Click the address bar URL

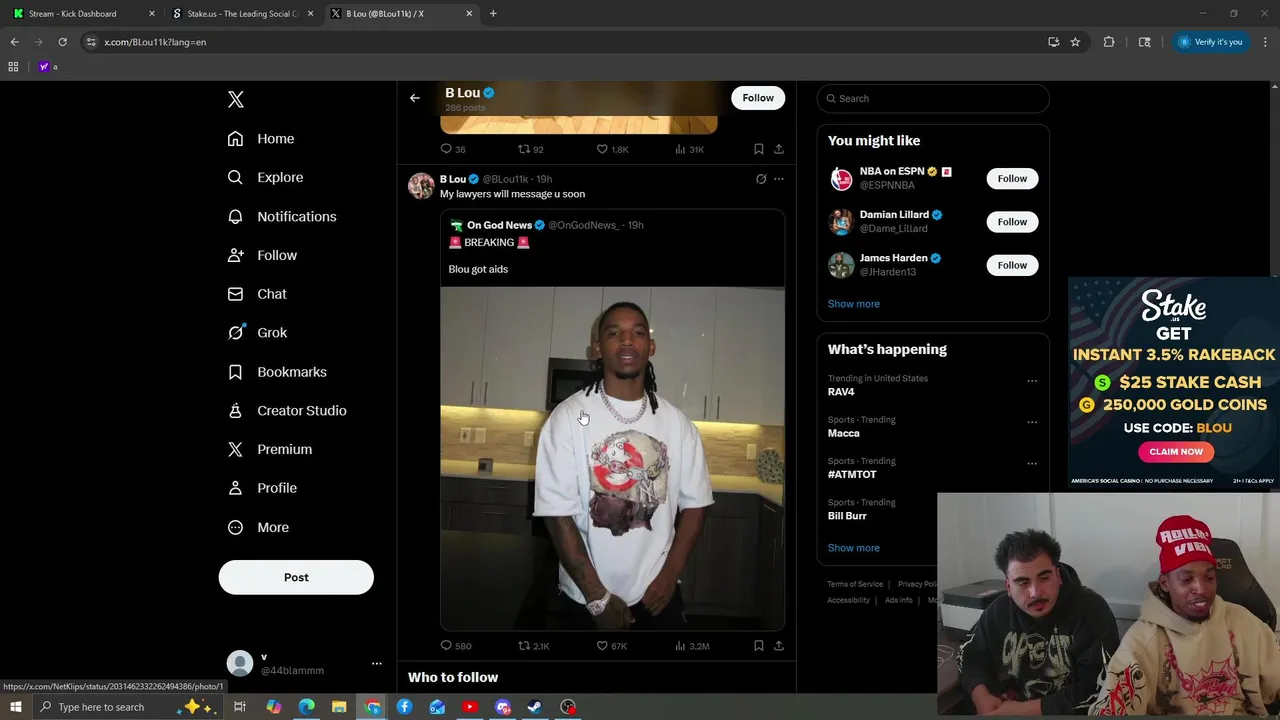(x=155, y=42)
